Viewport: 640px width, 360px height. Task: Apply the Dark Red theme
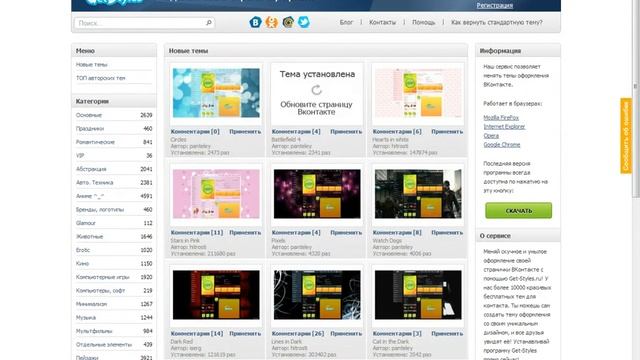point(245,333)
